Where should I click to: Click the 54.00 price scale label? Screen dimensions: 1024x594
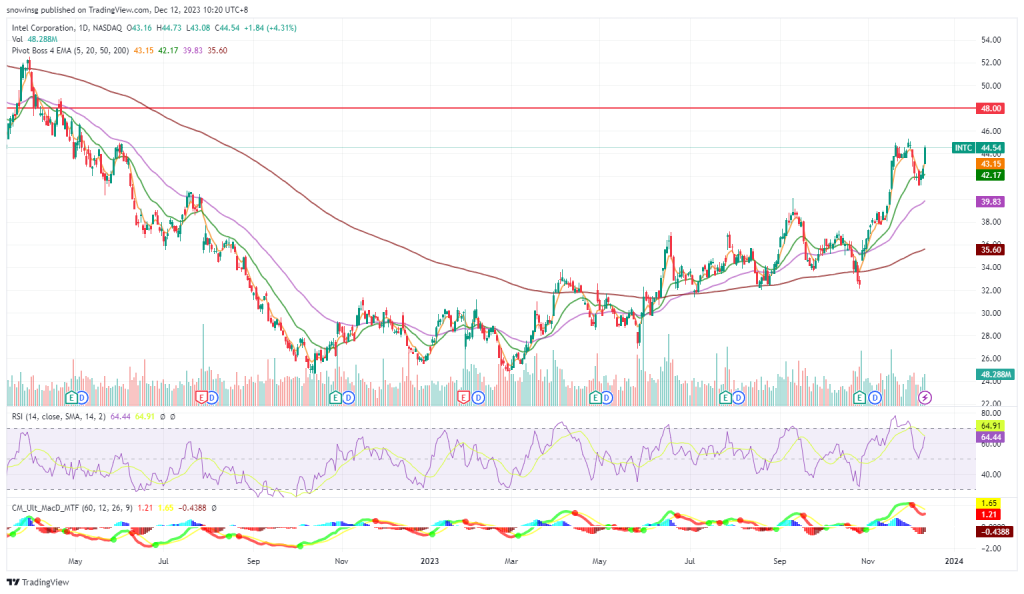point(991,40)
